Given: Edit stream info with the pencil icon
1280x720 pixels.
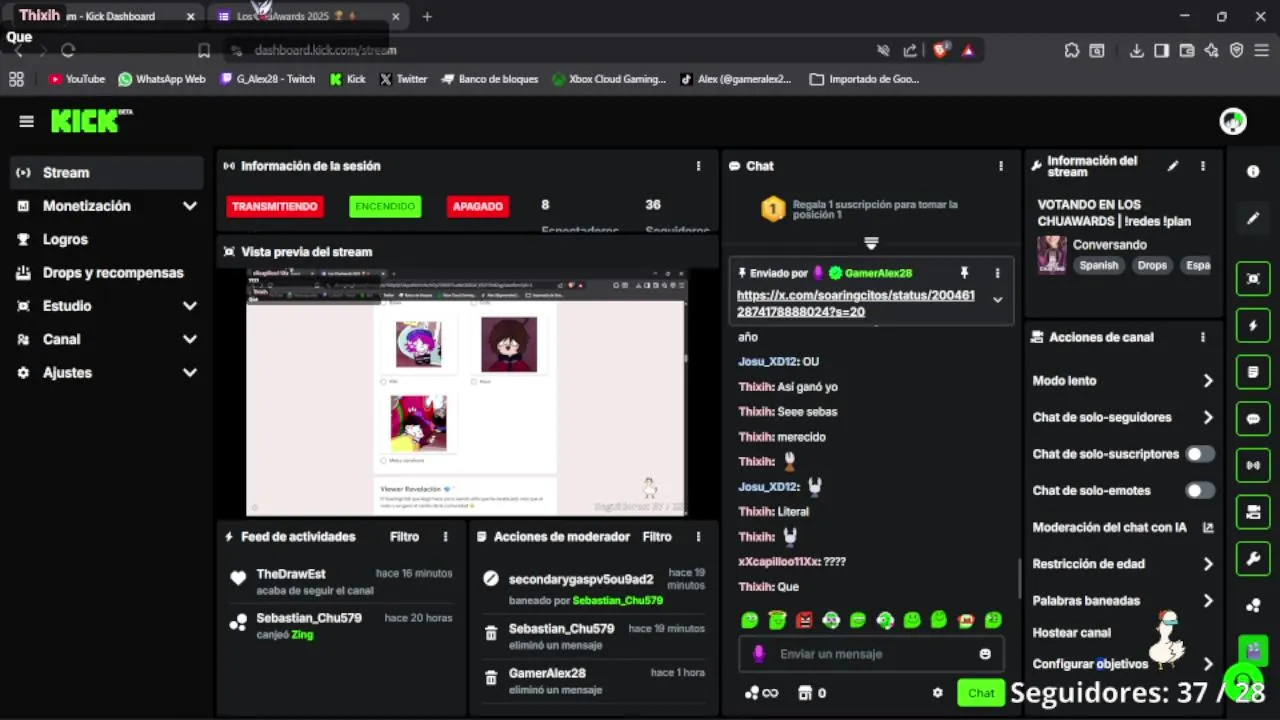Looking at the screenshot, I should click(1173, 166).
